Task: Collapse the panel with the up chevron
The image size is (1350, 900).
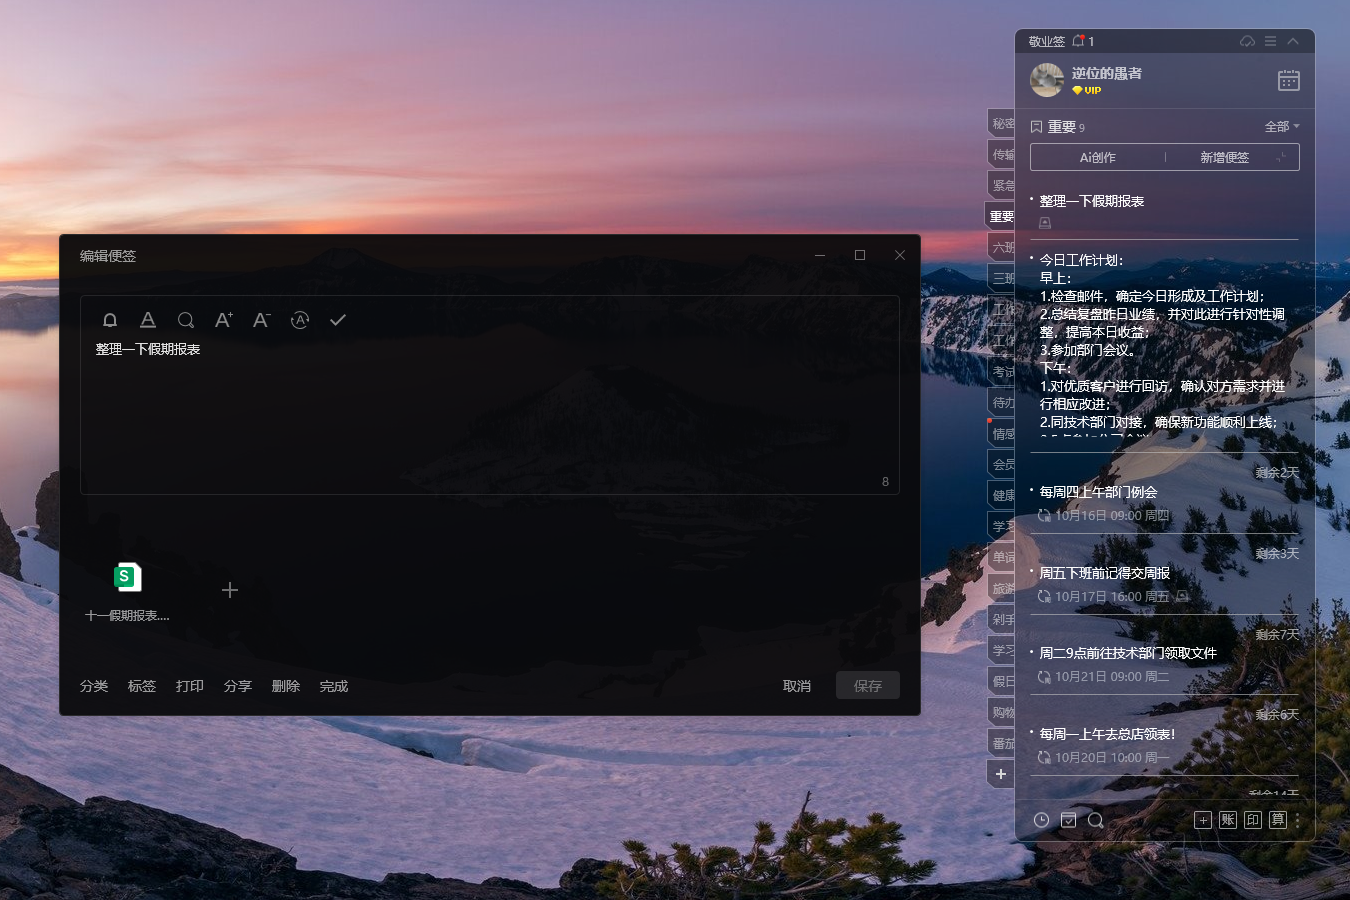Action: click(x=1293, y=41)
